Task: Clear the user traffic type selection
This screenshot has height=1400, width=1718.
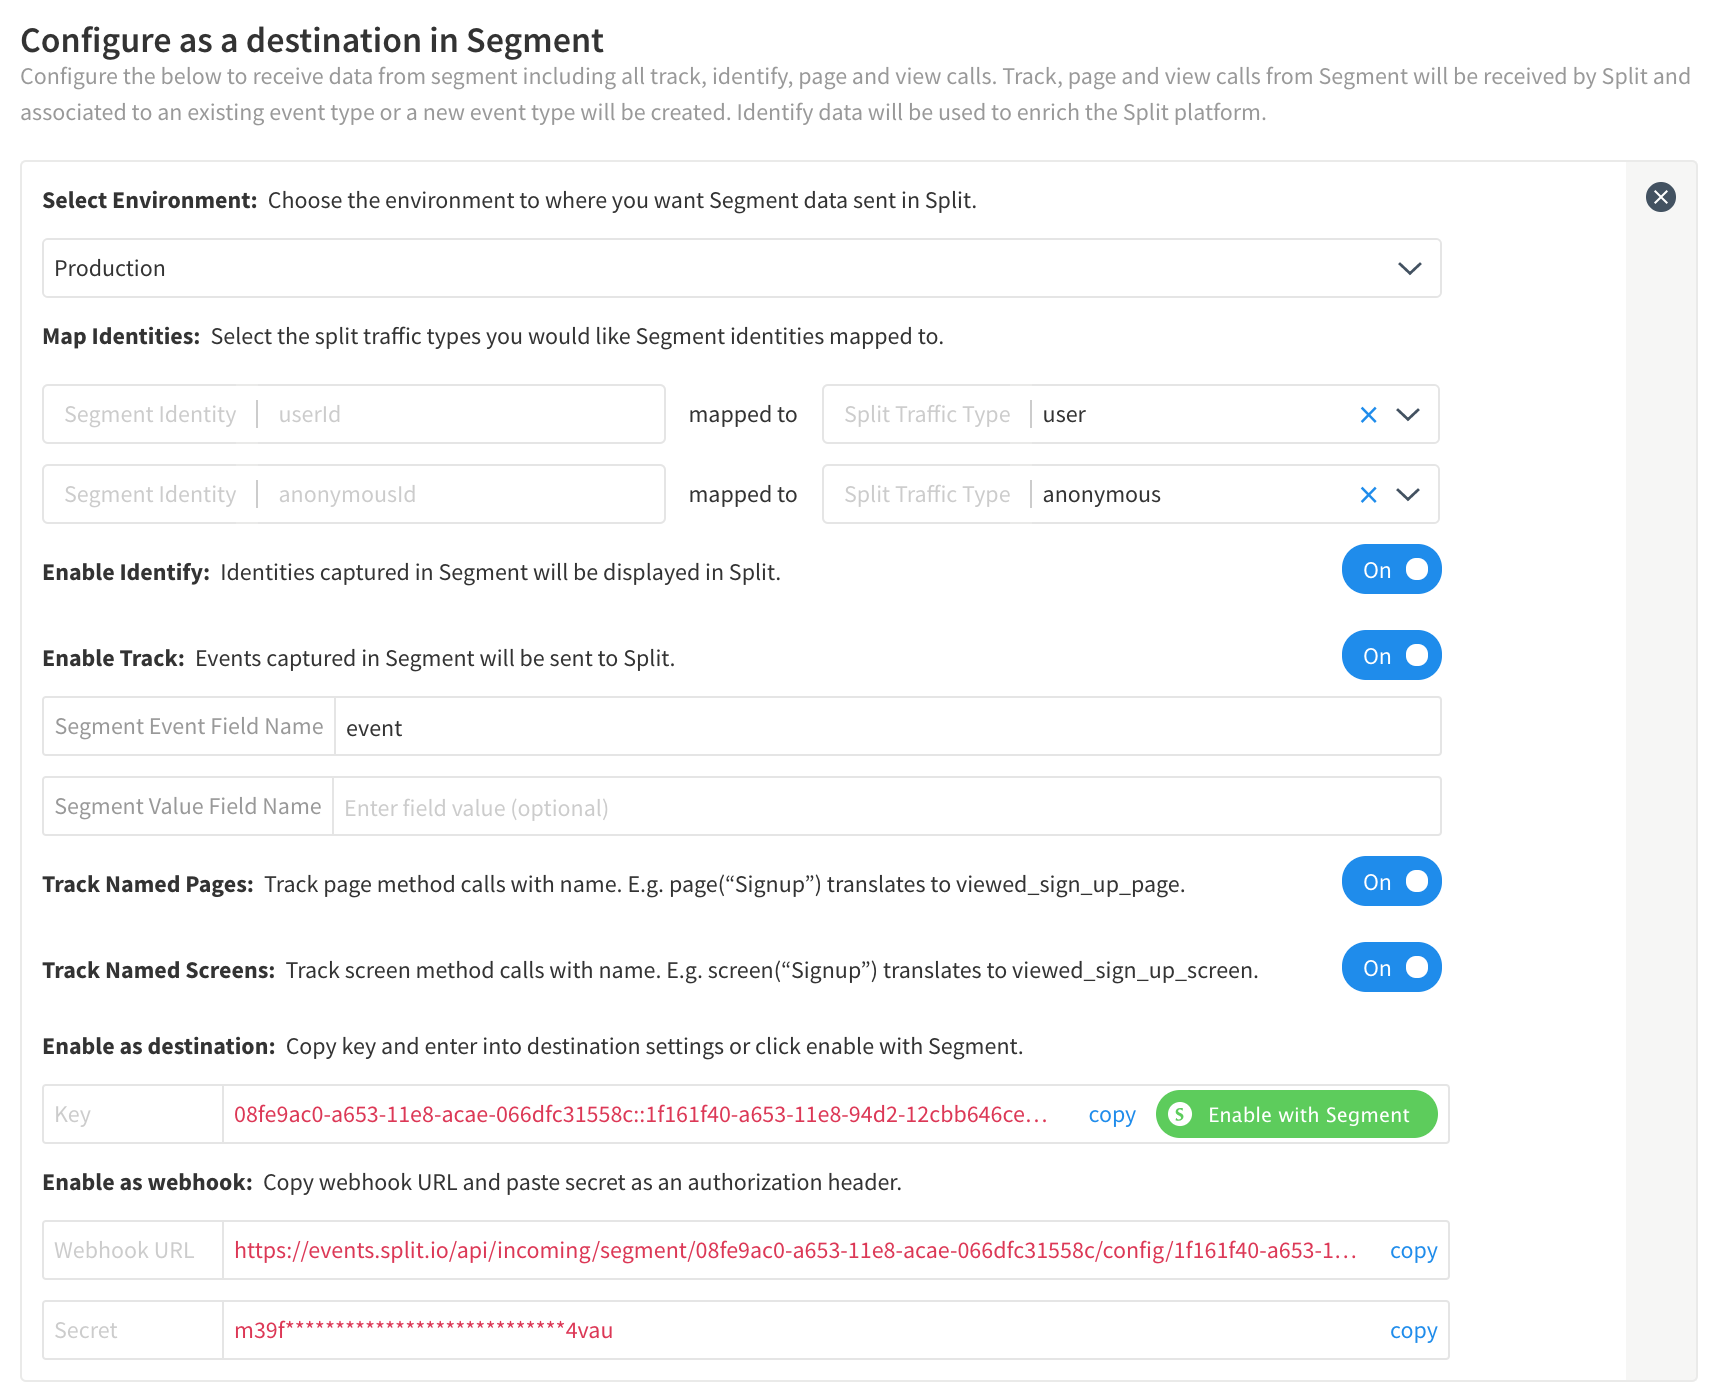Action: click(x=1368, y=415)
